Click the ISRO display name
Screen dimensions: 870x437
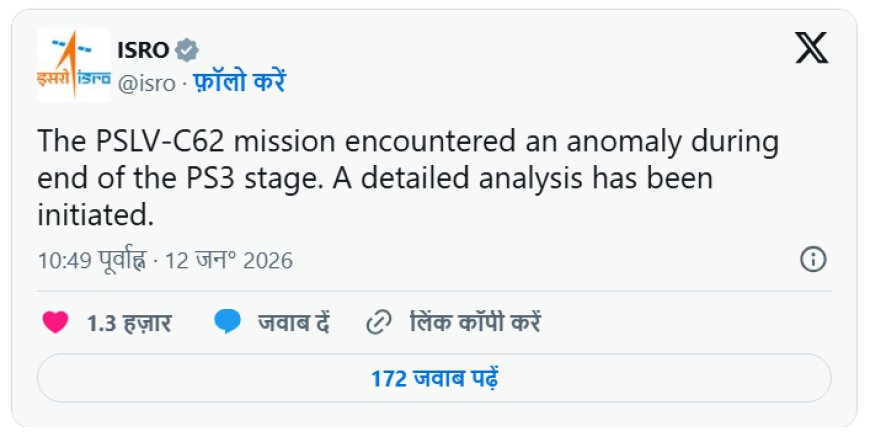(143, 50)
